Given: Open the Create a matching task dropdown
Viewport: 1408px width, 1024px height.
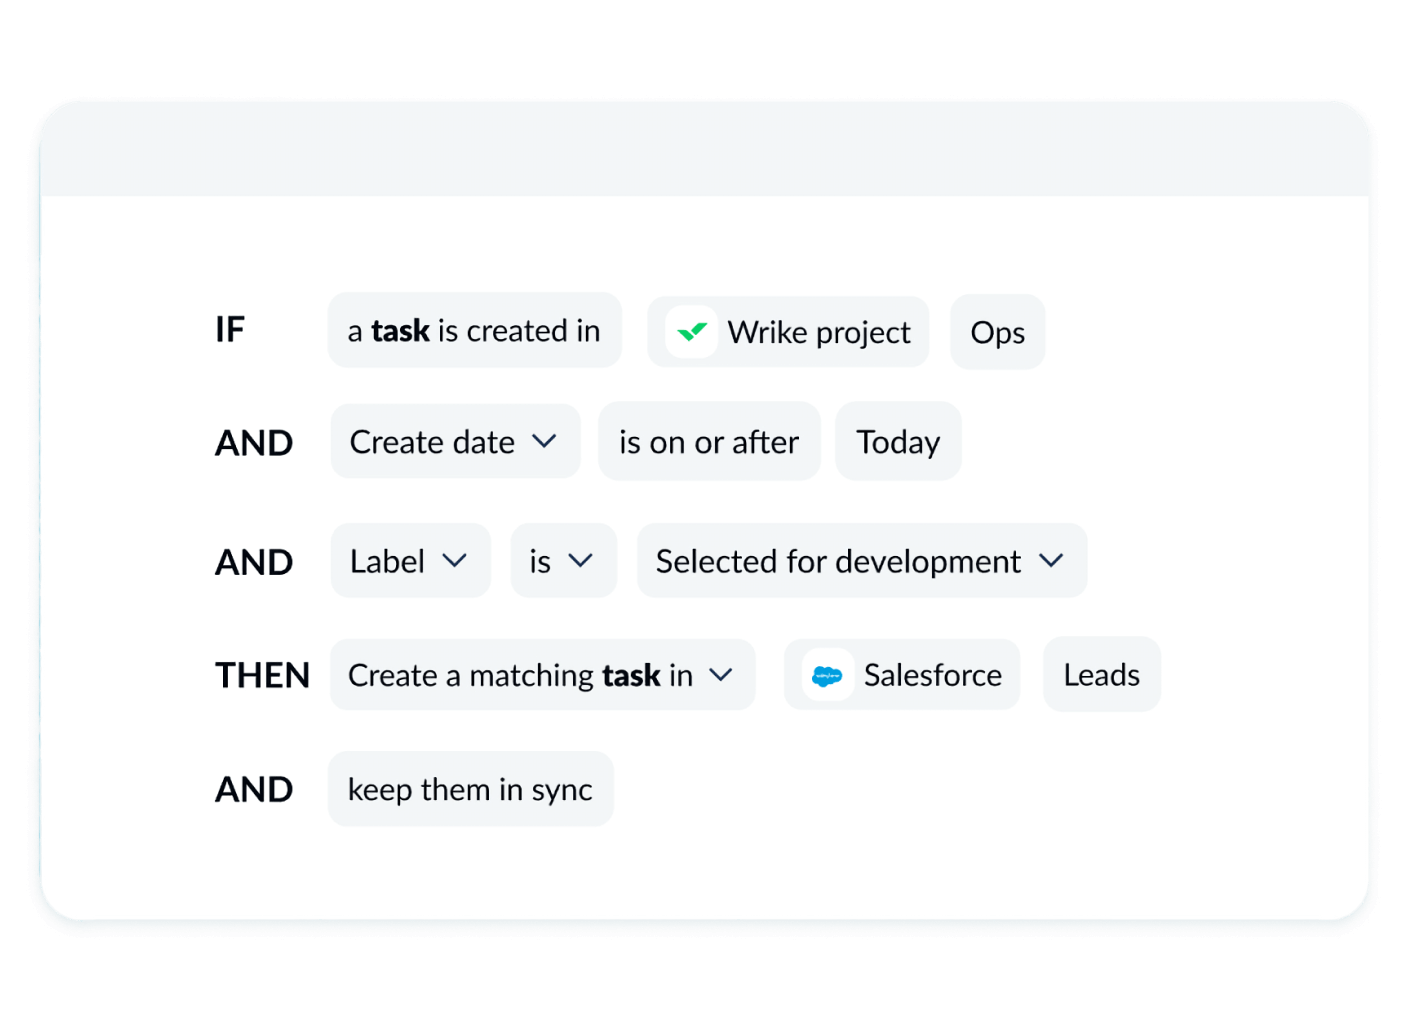Looking at the screenshot, I should [x=541, y=675].
